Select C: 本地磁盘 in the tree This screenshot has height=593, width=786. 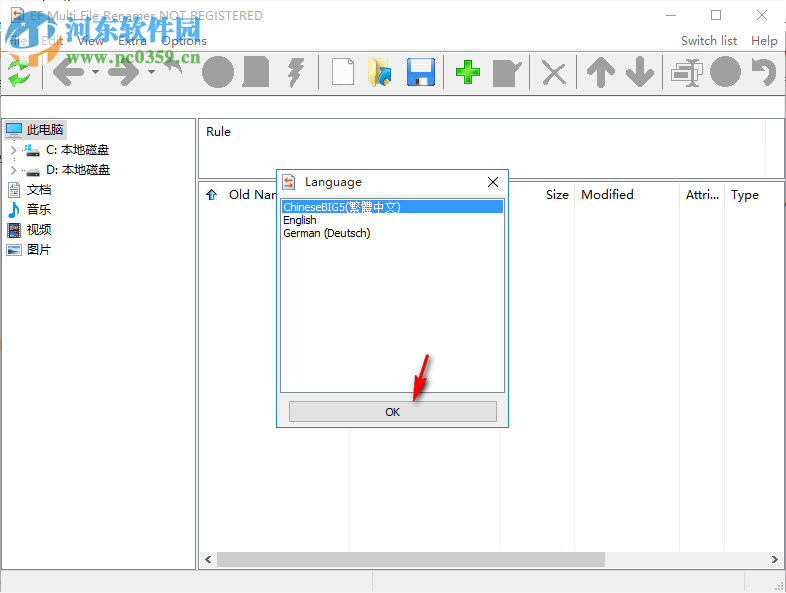77,150
